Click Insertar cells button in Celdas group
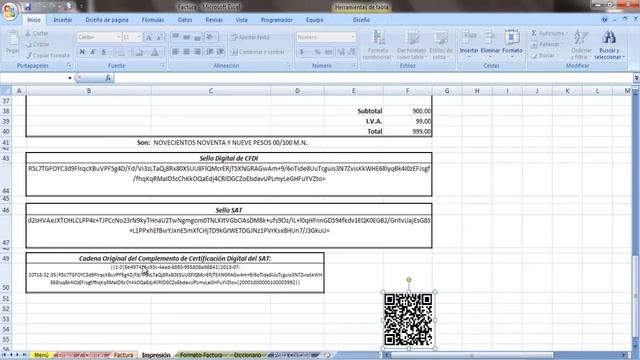640x360 pixels. tap(469, 44)
